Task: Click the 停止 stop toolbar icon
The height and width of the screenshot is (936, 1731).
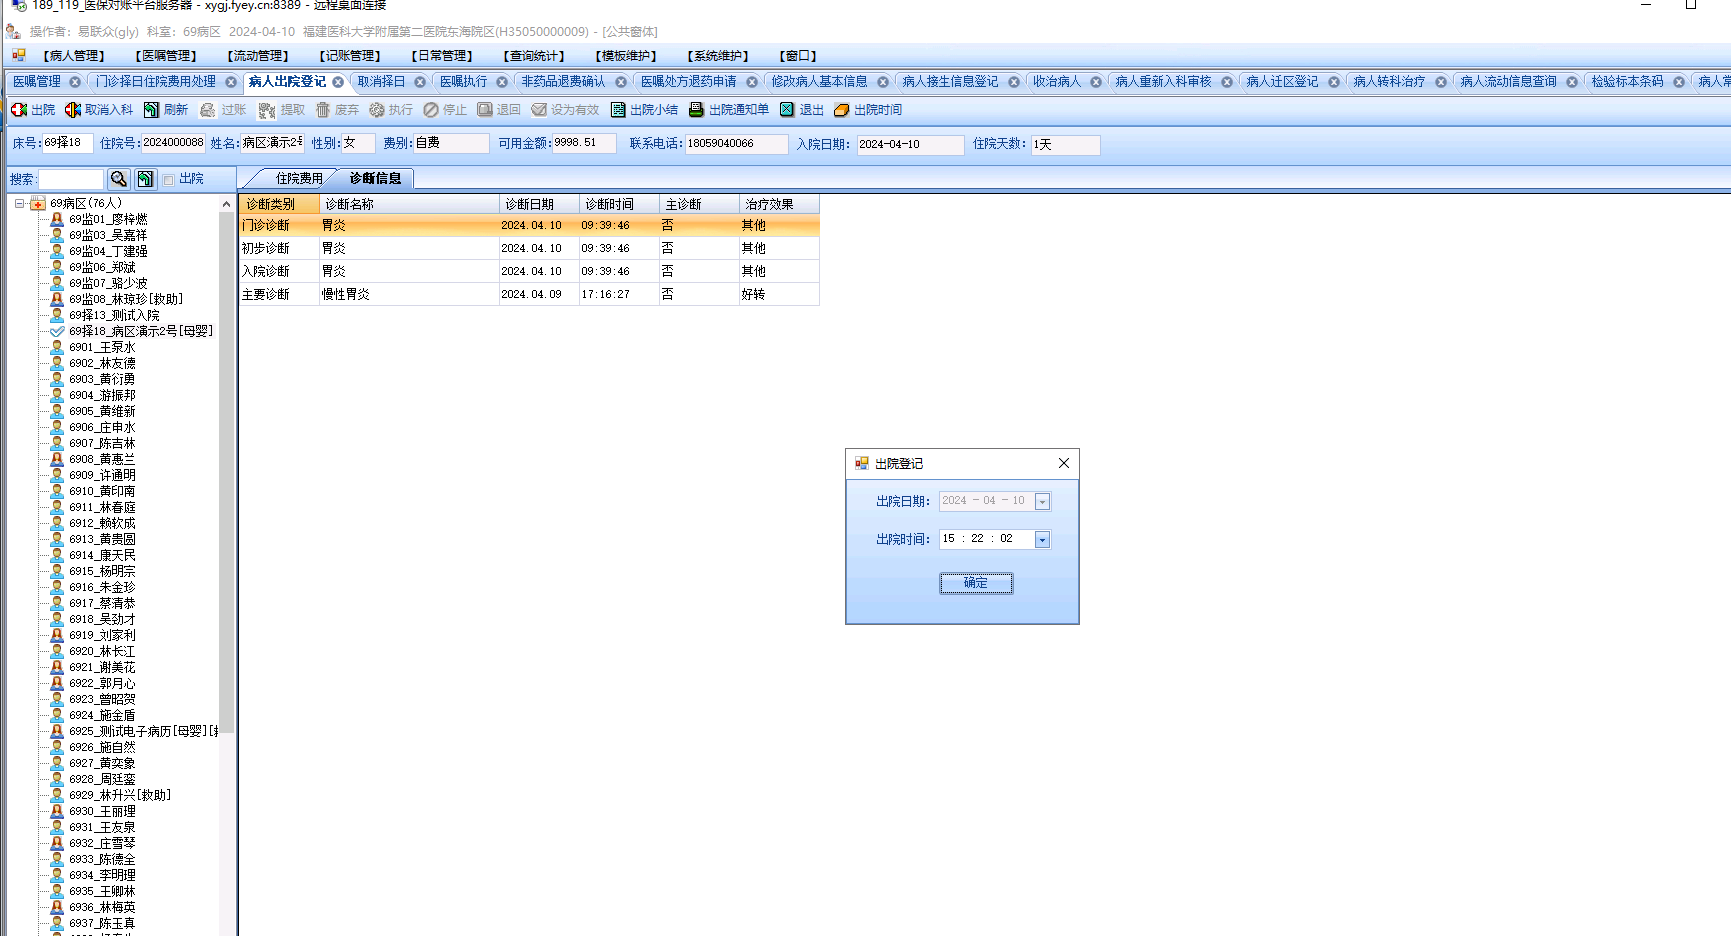Action: [x=431, y=110]
